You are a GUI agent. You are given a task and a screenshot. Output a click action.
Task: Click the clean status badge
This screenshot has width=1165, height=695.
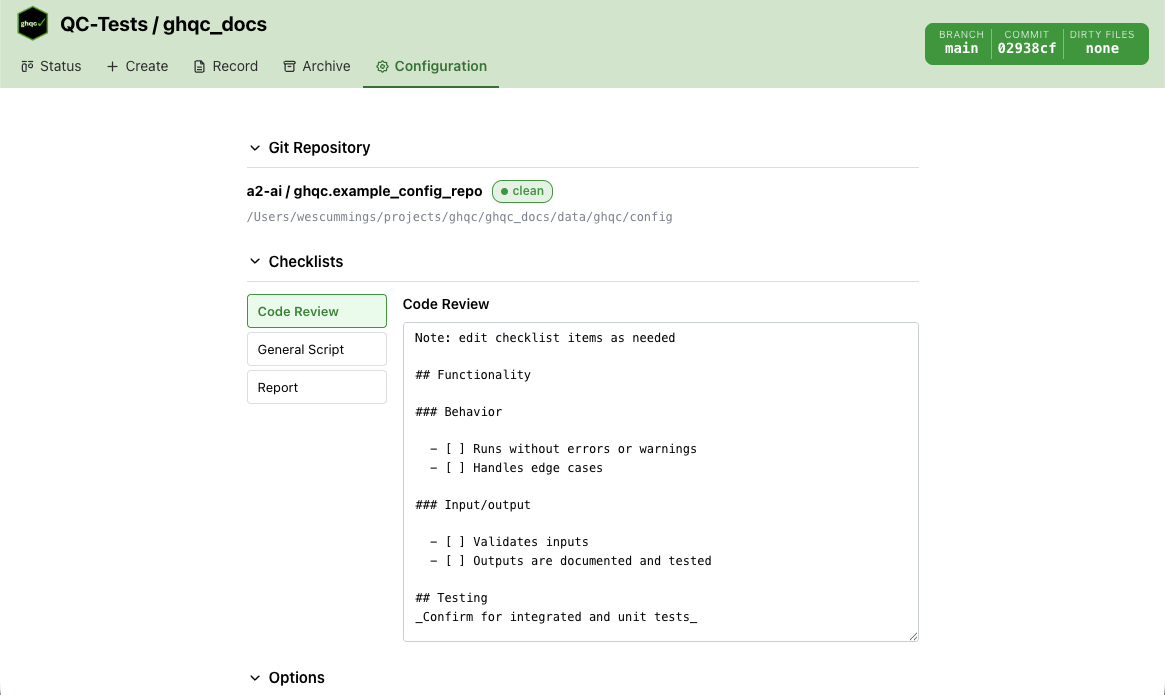(x=522, y=191)
